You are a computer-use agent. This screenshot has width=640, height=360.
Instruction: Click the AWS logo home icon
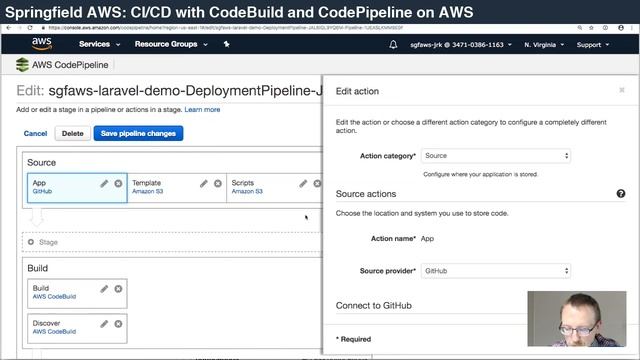click(42, 43)
